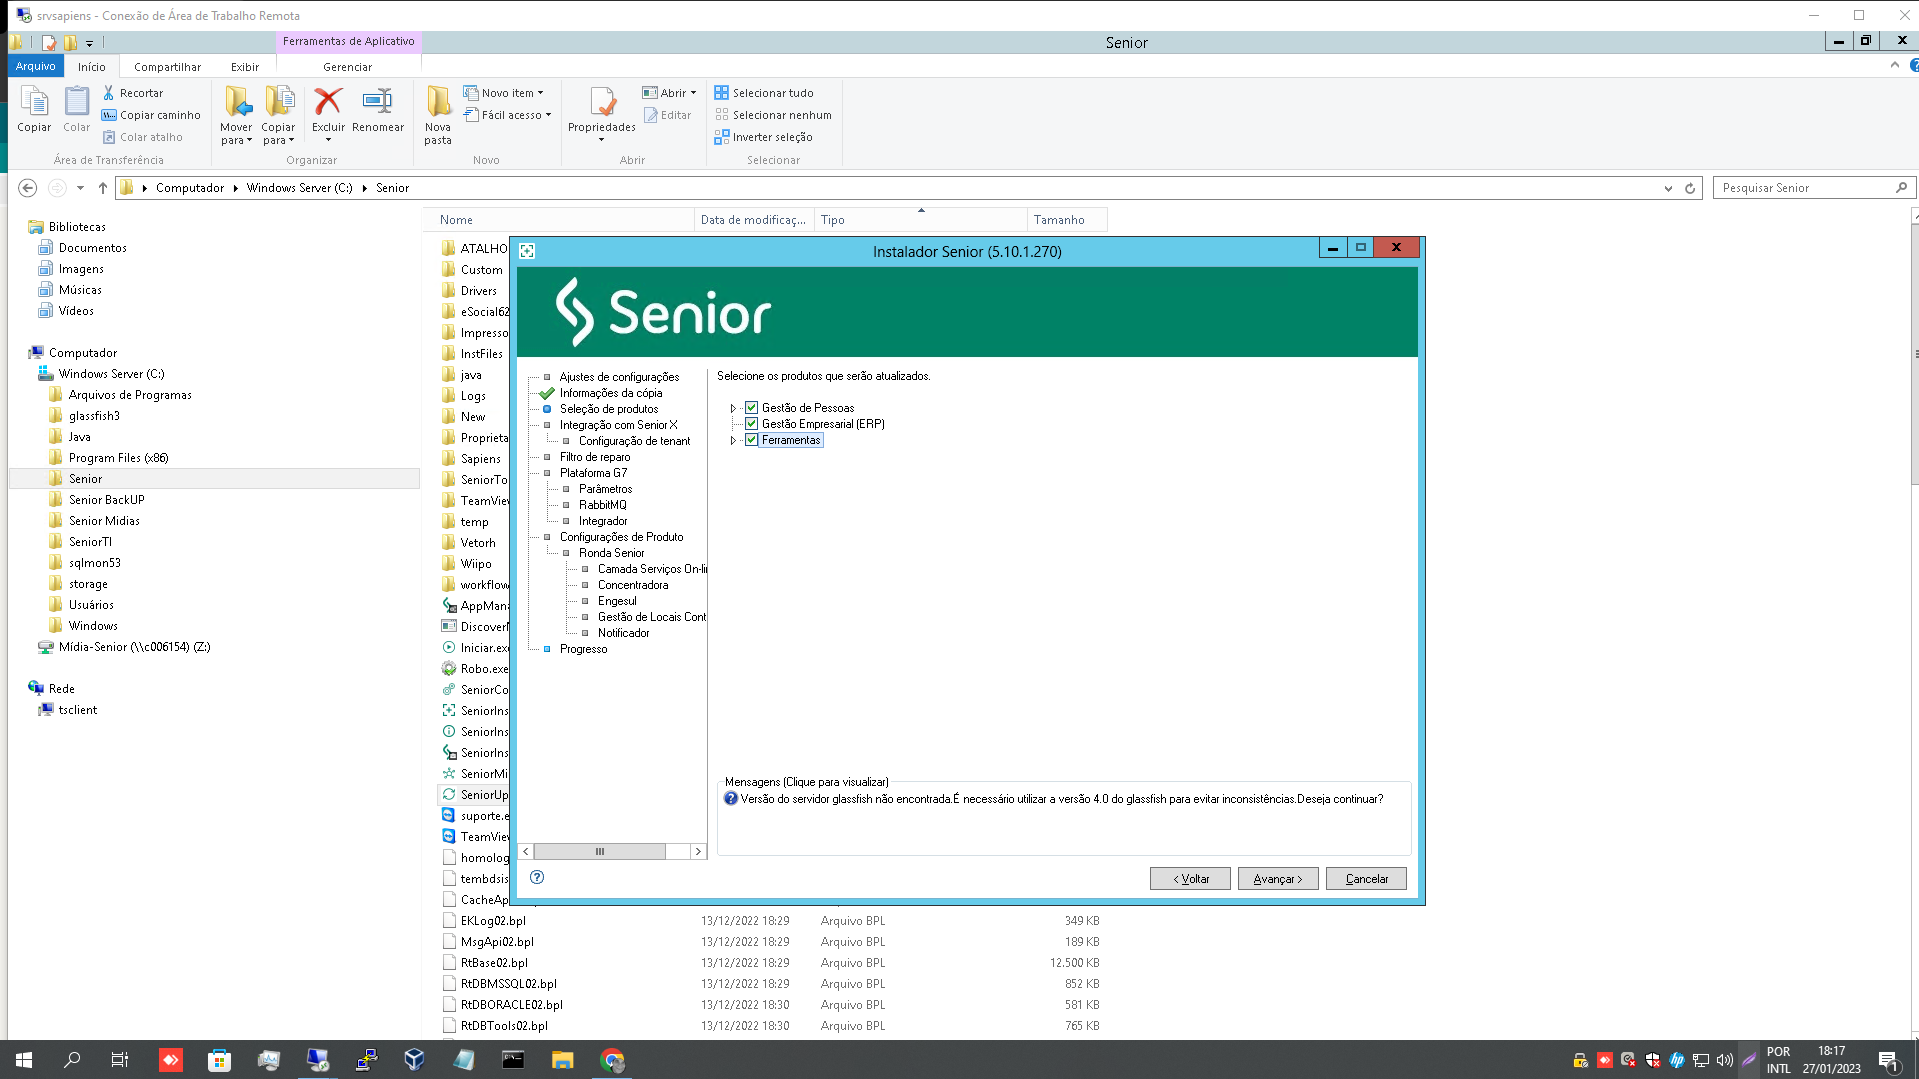
Task: Click the installer help question icon
Action: pos(537,877)
